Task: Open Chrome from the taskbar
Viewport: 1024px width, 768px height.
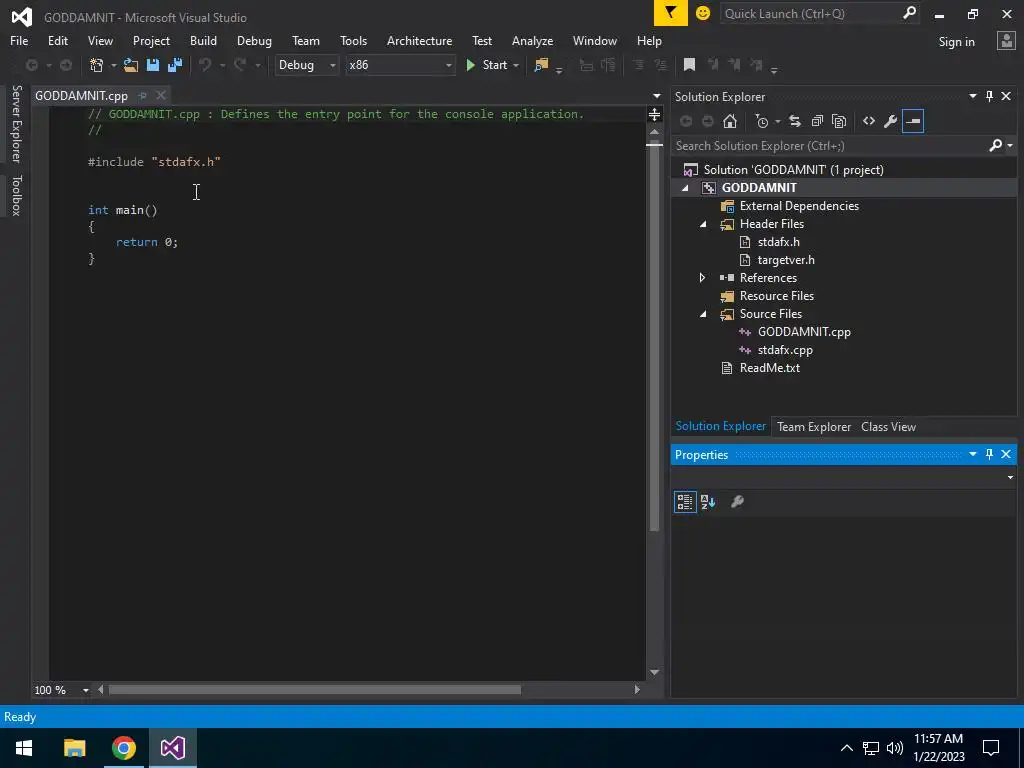Action: click(123, 748)
